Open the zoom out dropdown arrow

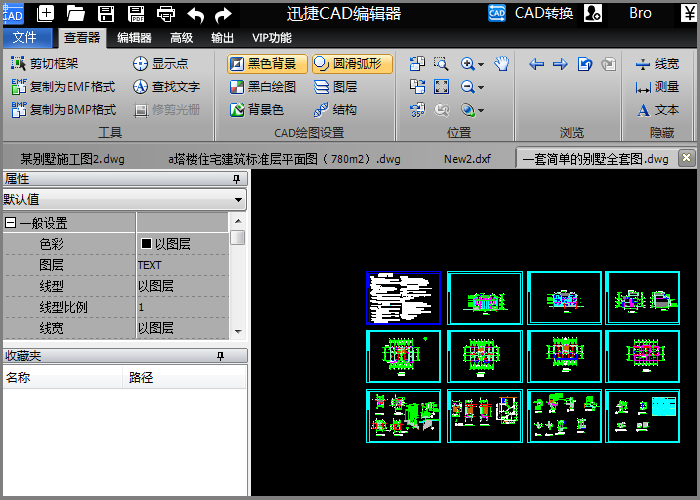[x=481, y=88]
